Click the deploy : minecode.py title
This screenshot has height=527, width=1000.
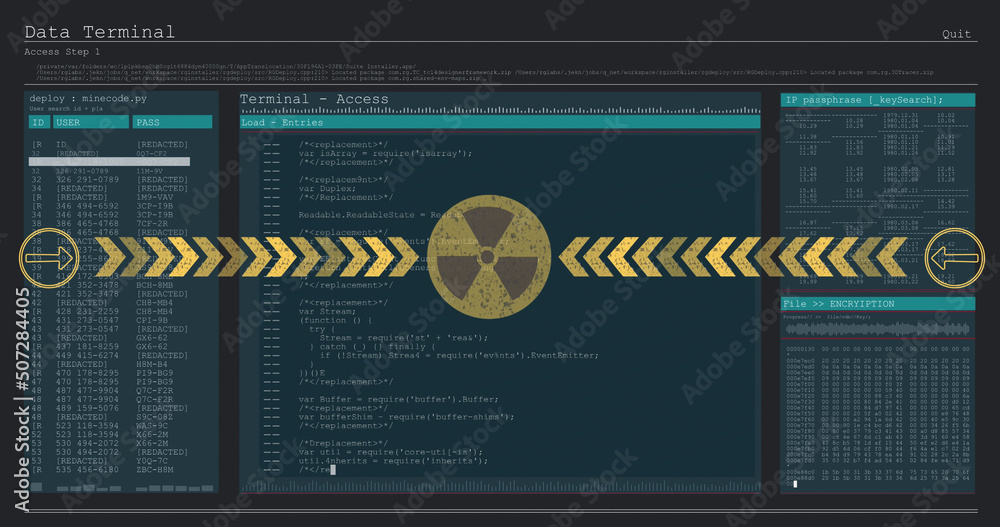88,98
